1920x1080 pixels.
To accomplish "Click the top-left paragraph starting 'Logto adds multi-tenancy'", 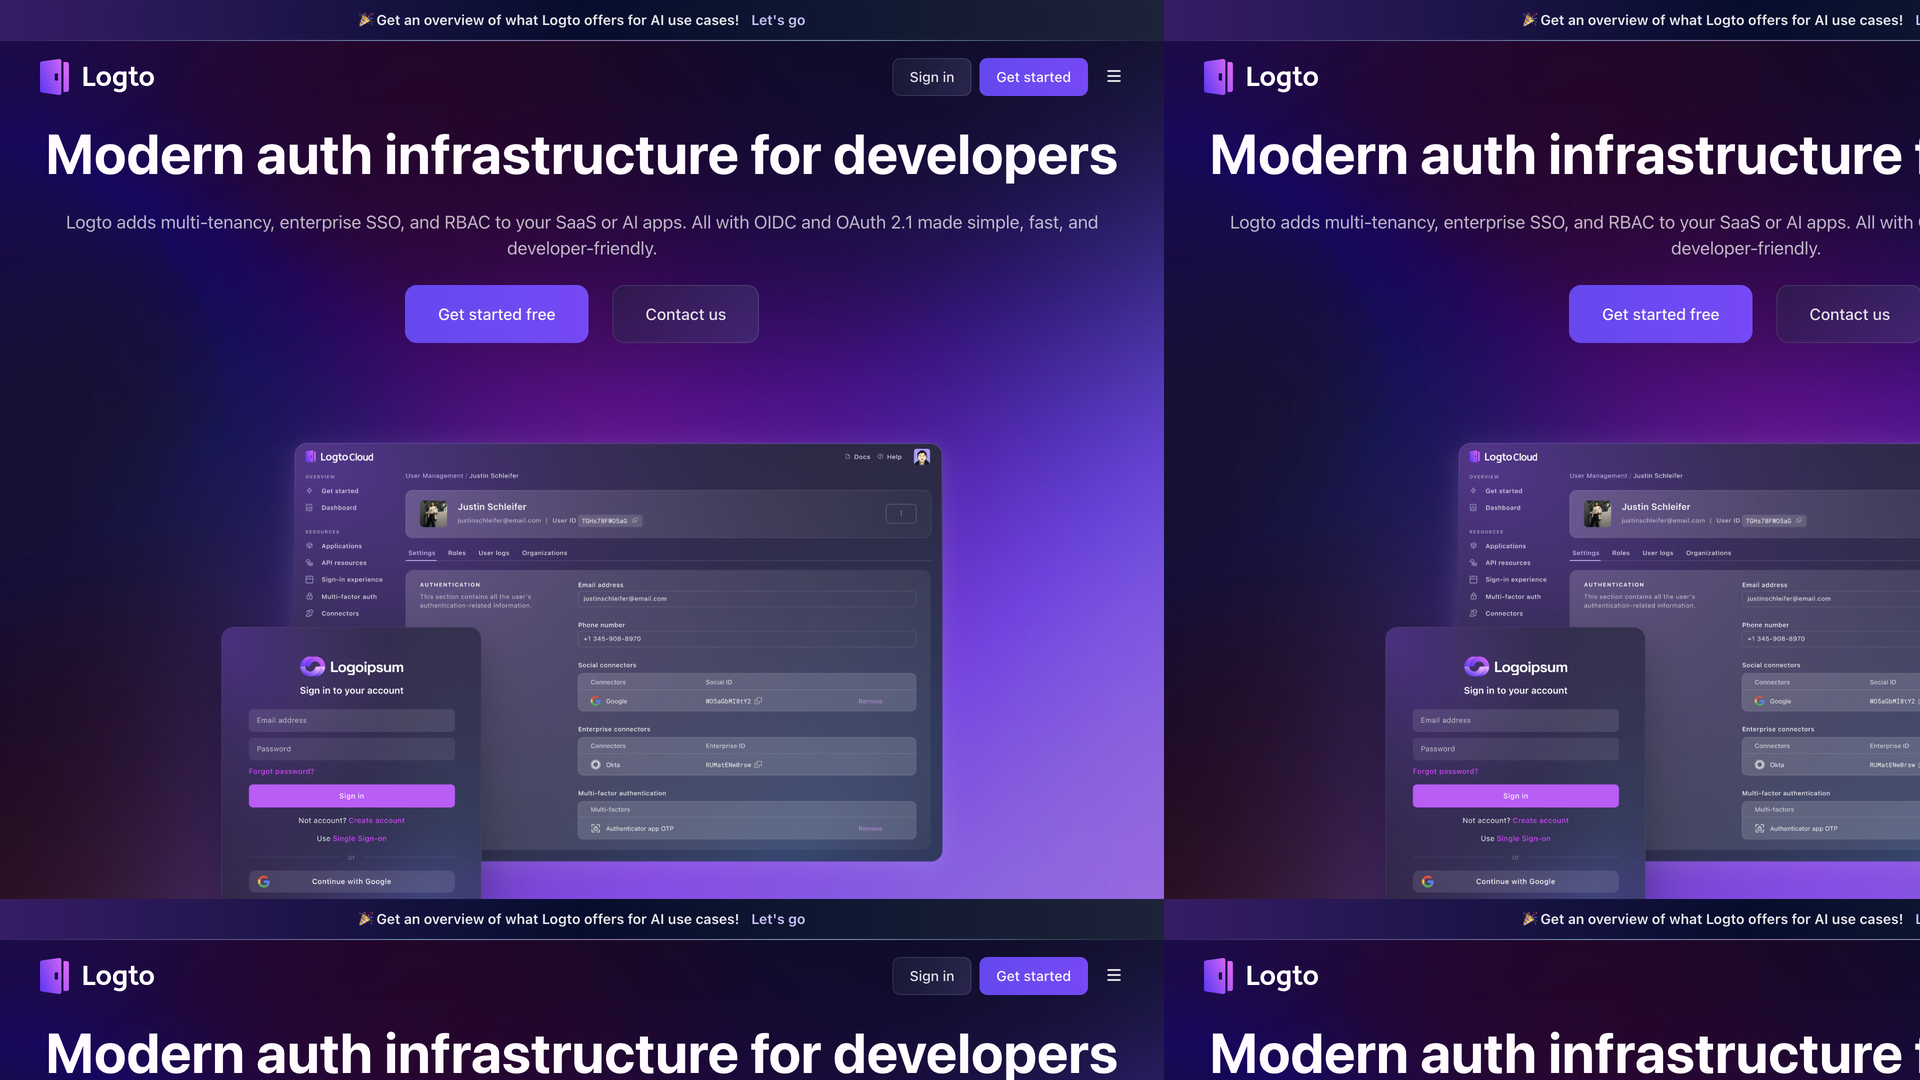I will pyautogui.click(x=582, y=235).
